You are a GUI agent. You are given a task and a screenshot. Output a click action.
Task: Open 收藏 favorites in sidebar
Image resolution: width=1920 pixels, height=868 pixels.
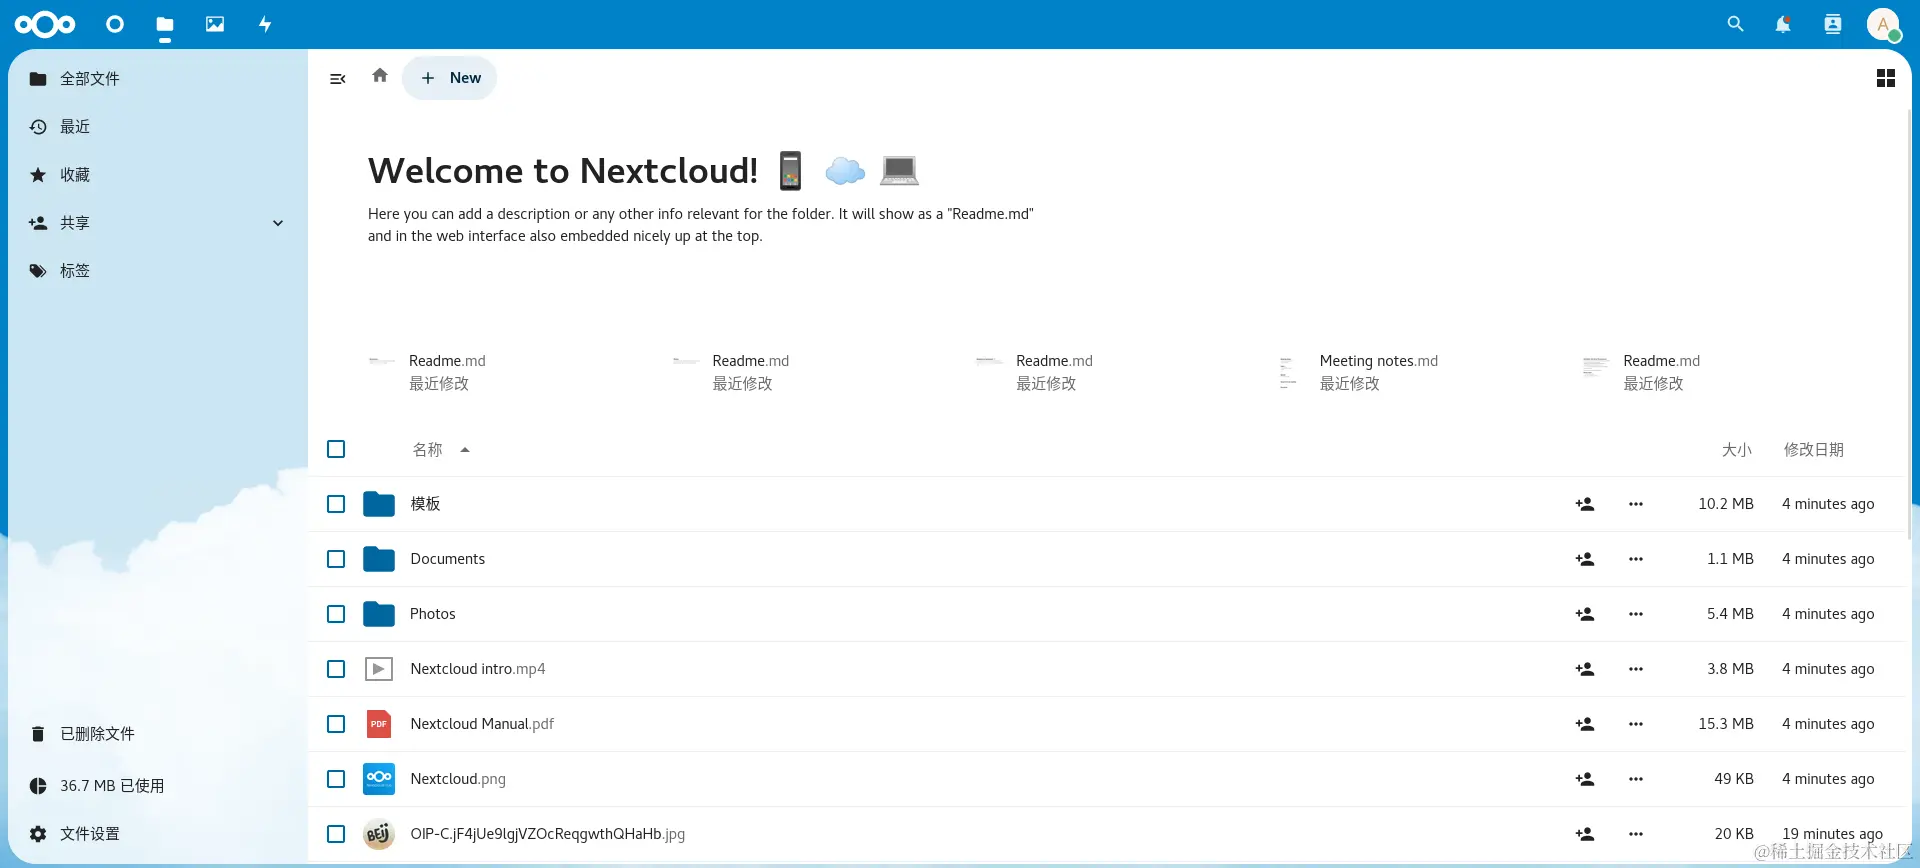click(158, 175)
